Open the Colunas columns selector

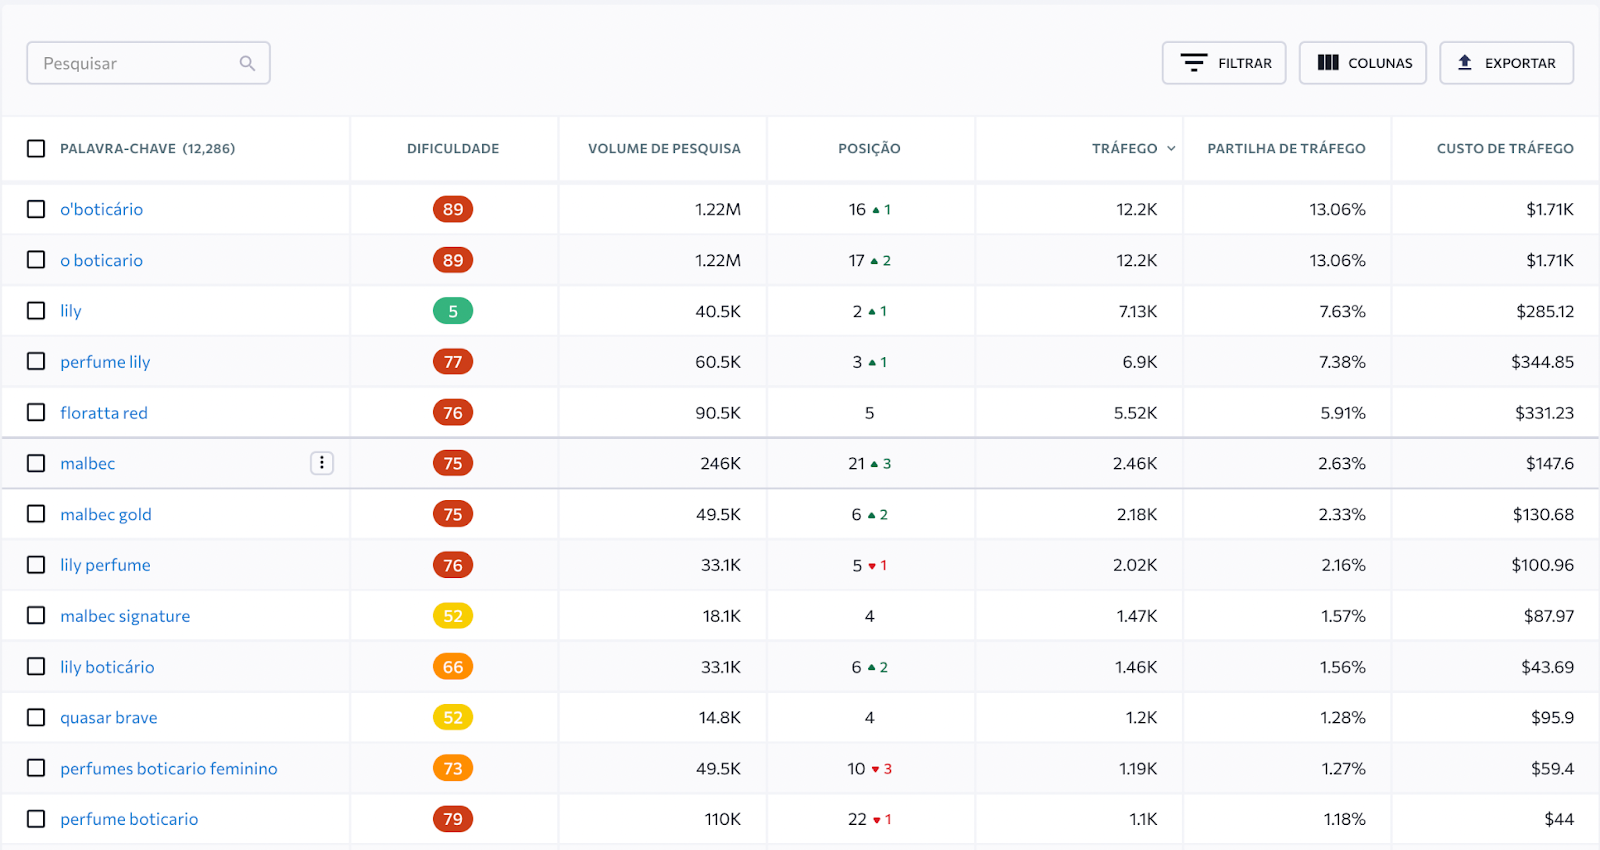[x=1362, y=63]
